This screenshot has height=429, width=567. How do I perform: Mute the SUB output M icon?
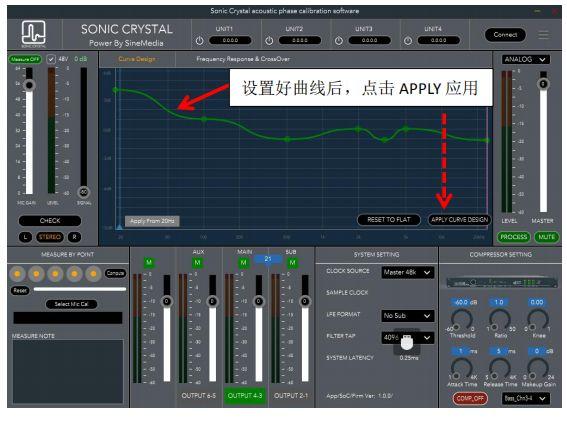pyautogui.click(x=293, y=262)
